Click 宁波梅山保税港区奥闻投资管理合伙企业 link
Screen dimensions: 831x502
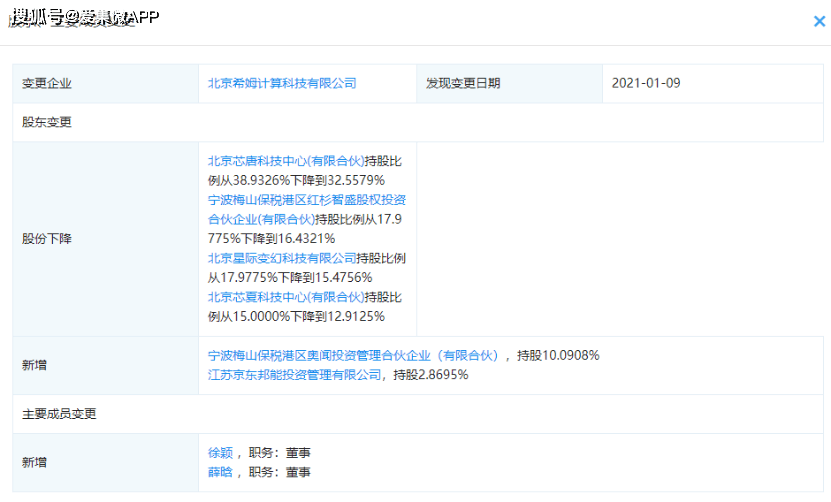pyautogui.click(x=352, y=355)
